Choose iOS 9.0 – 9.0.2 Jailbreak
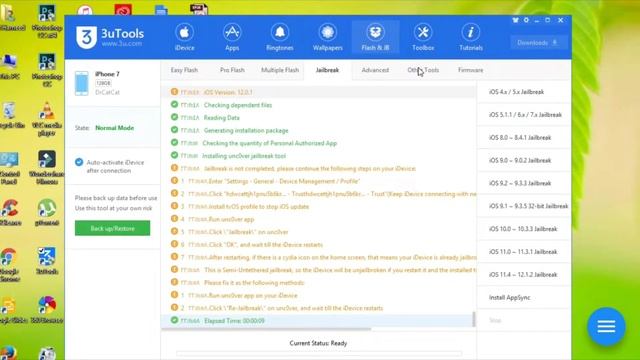This screenshot has height=360, width=640. (x=524, y=160)
